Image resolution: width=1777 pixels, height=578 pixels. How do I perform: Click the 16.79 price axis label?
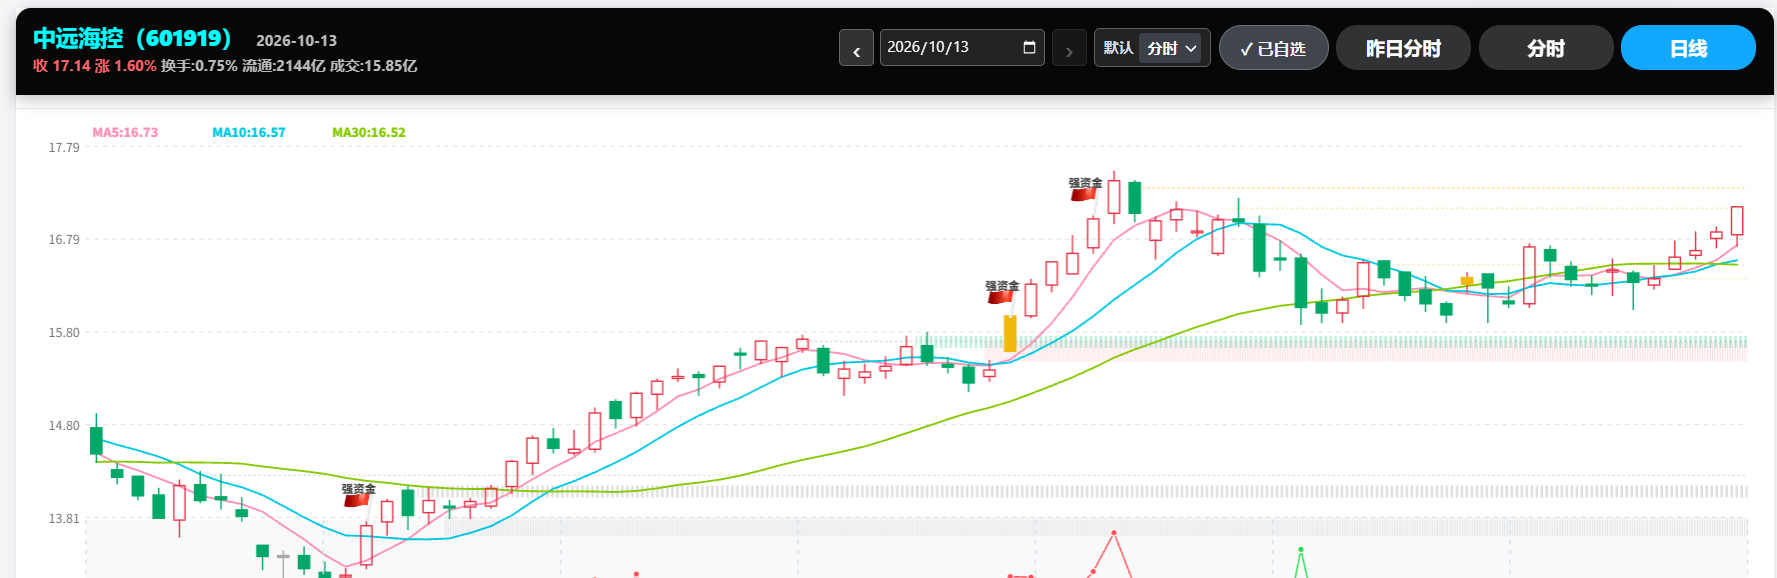[64, 240]
